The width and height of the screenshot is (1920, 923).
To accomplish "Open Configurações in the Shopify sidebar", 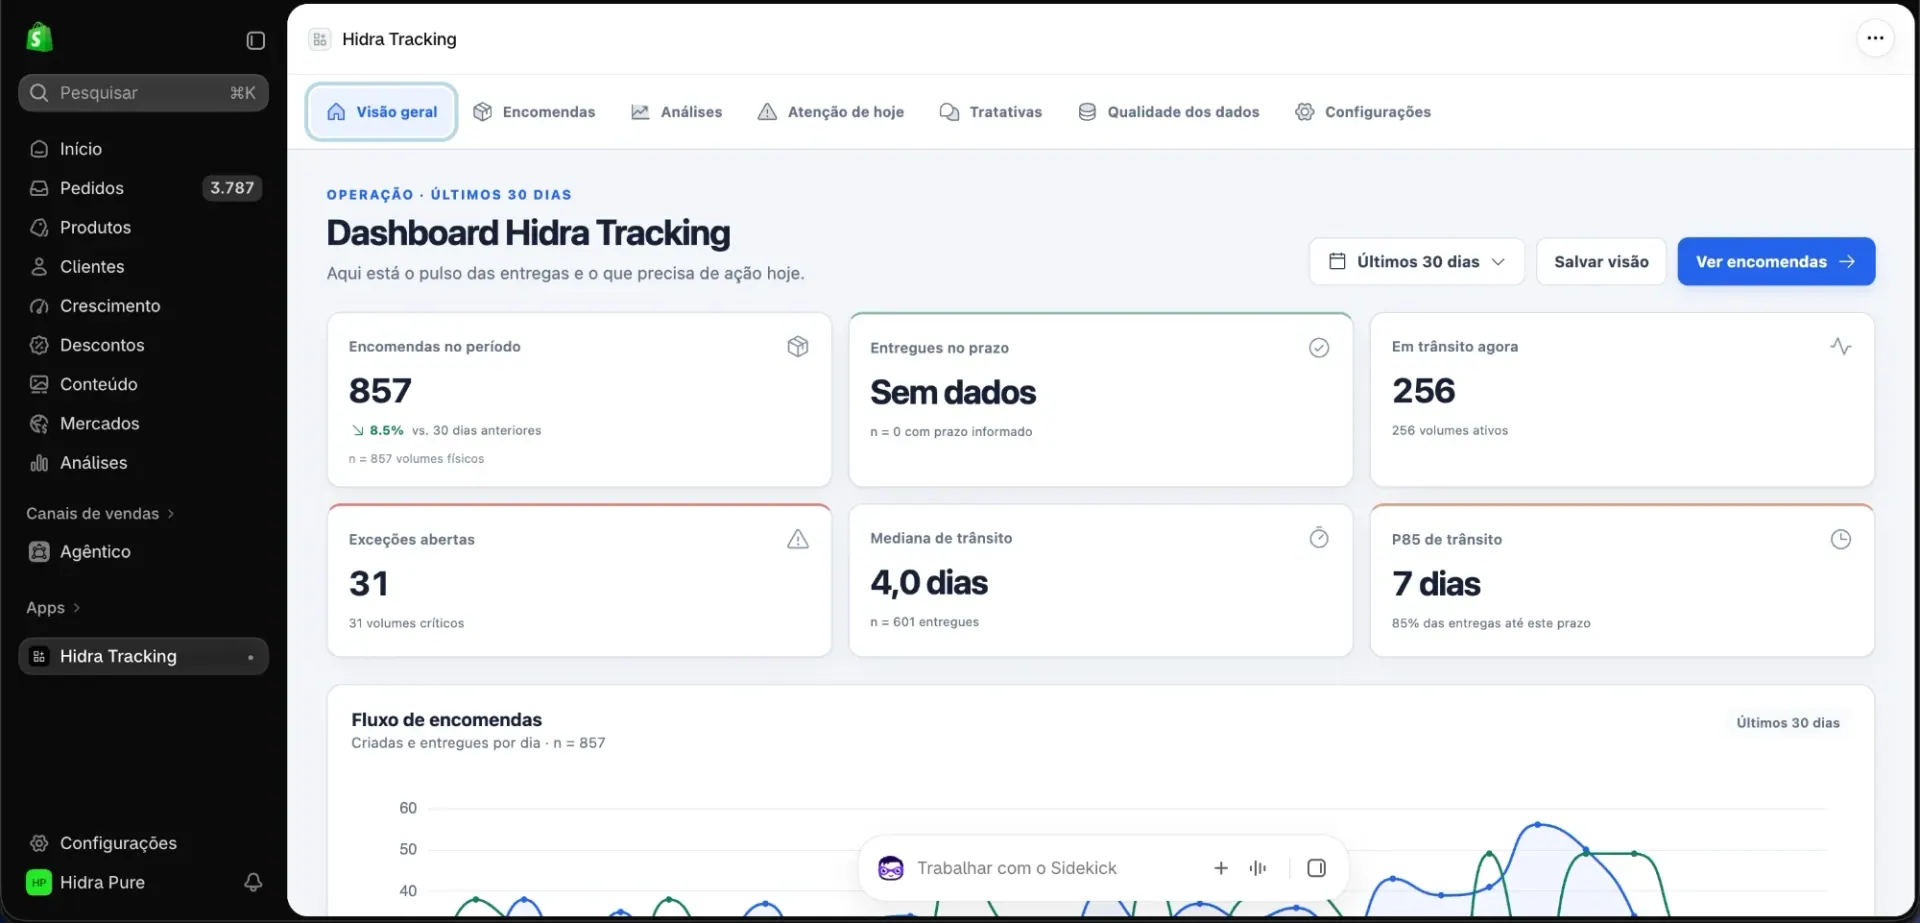I will pos(118,843).
